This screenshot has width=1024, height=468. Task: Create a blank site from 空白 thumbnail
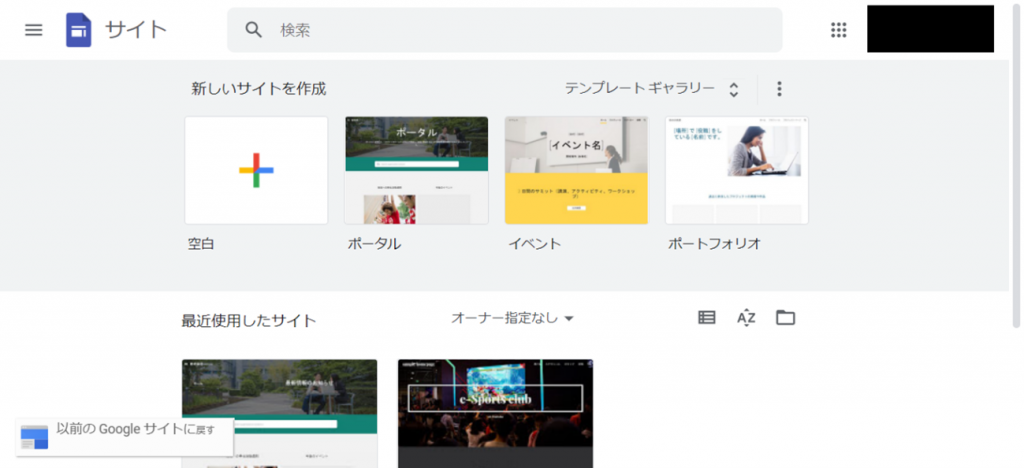click(256, 170)
